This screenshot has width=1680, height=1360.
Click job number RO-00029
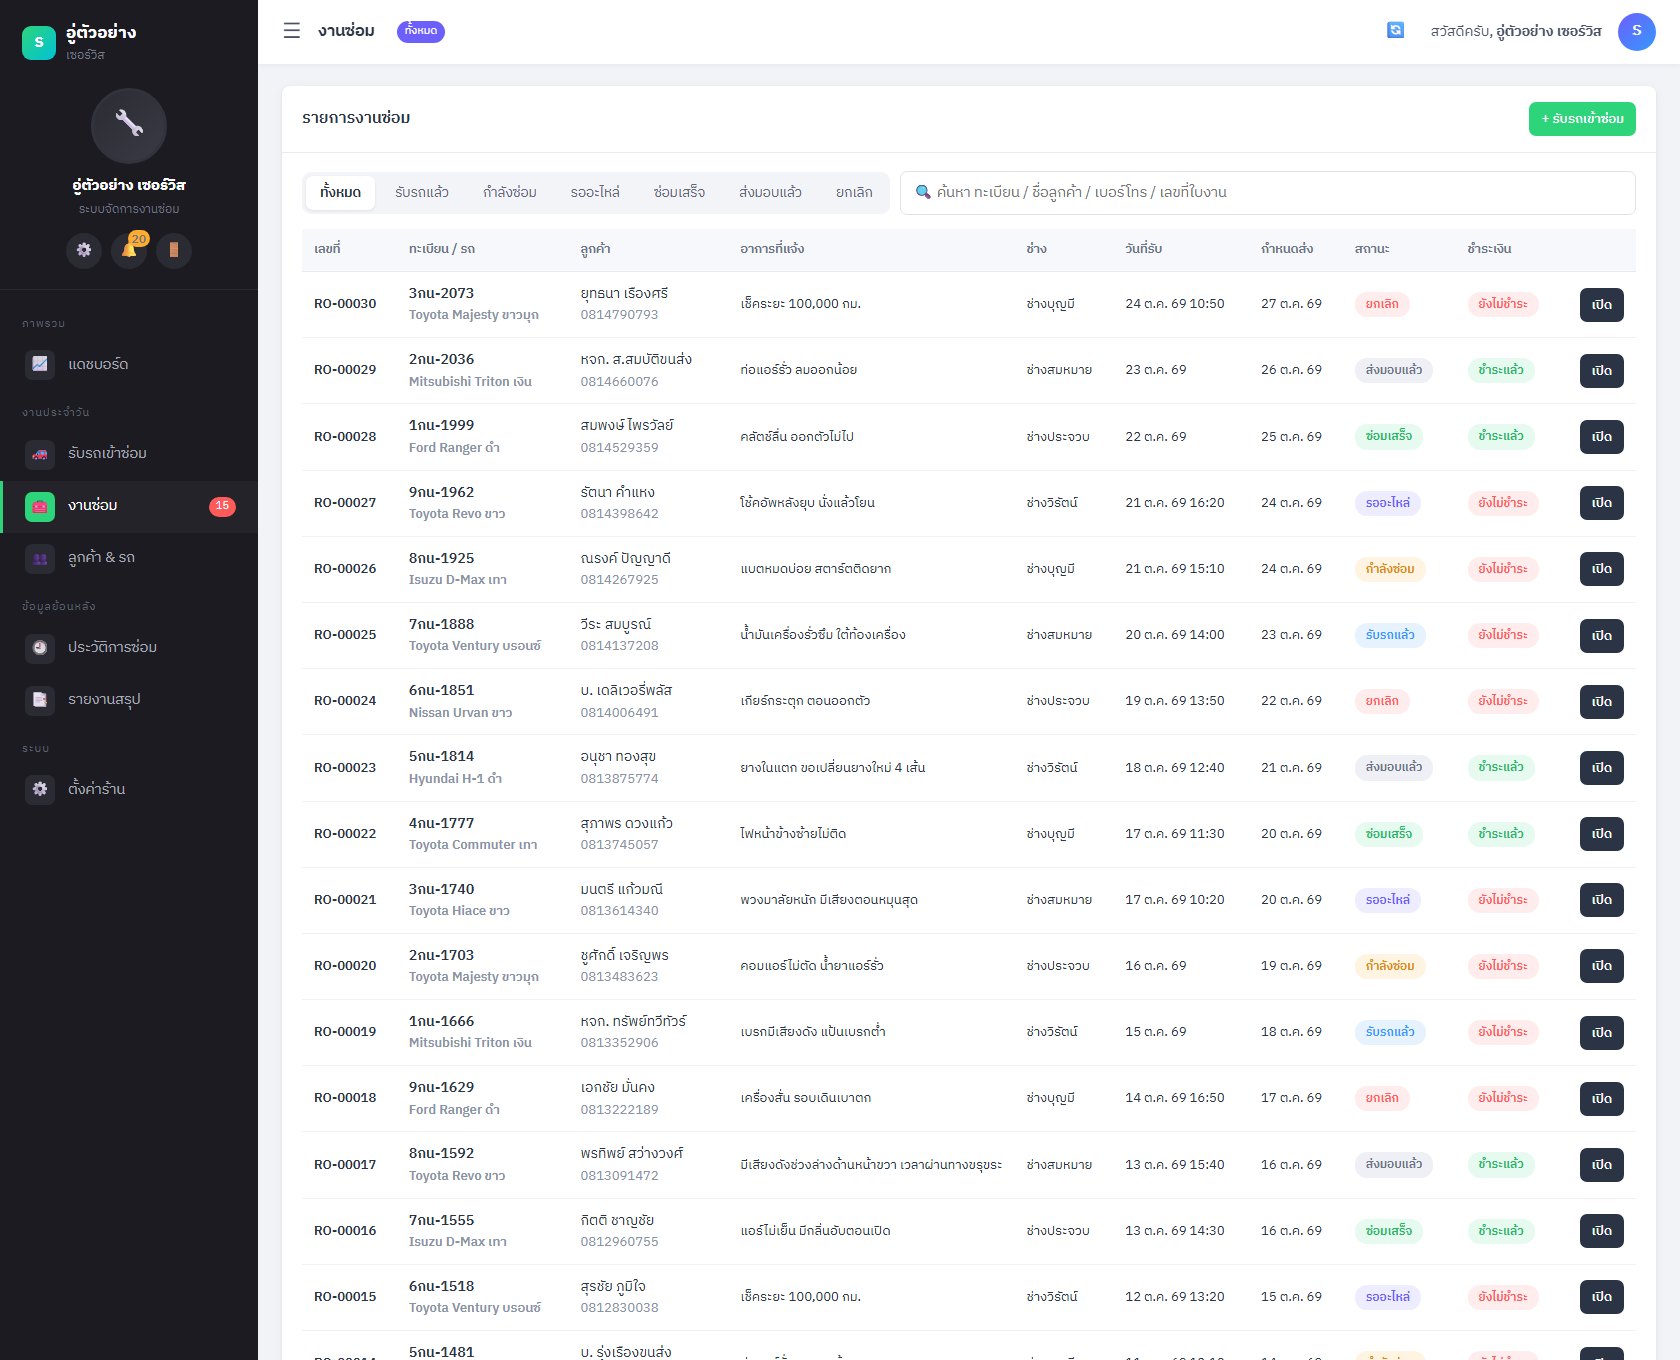coord(345,370)
